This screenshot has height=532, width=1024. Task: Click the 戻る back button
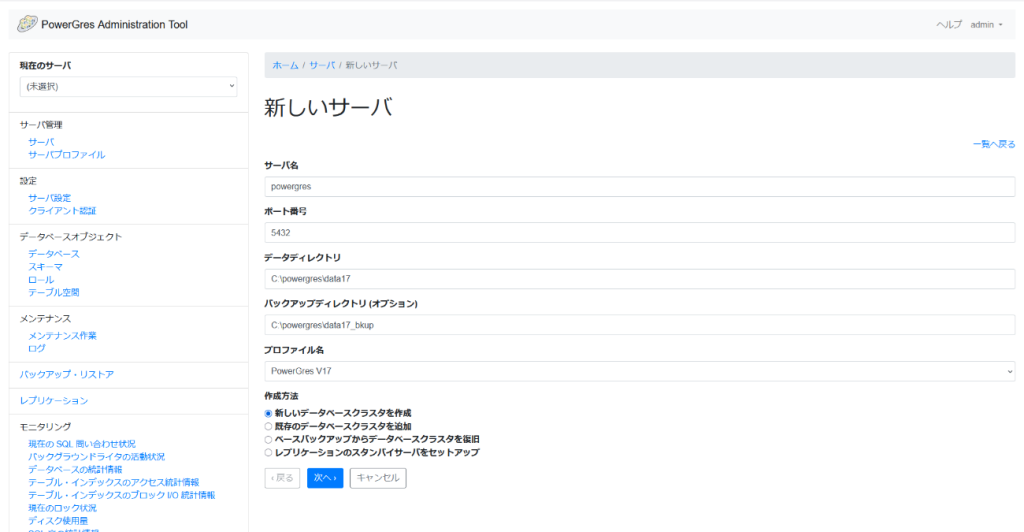pos(282,478)
